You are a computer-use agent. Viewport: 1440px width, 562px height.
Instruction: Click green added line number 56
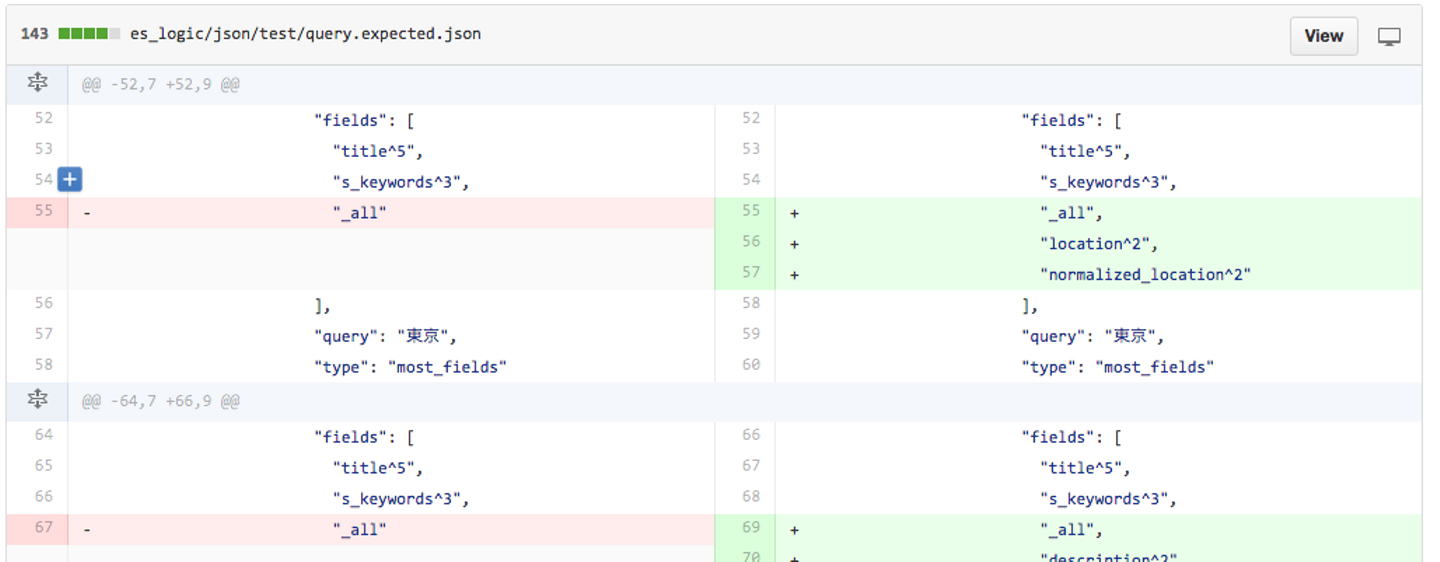click(750, 242)
